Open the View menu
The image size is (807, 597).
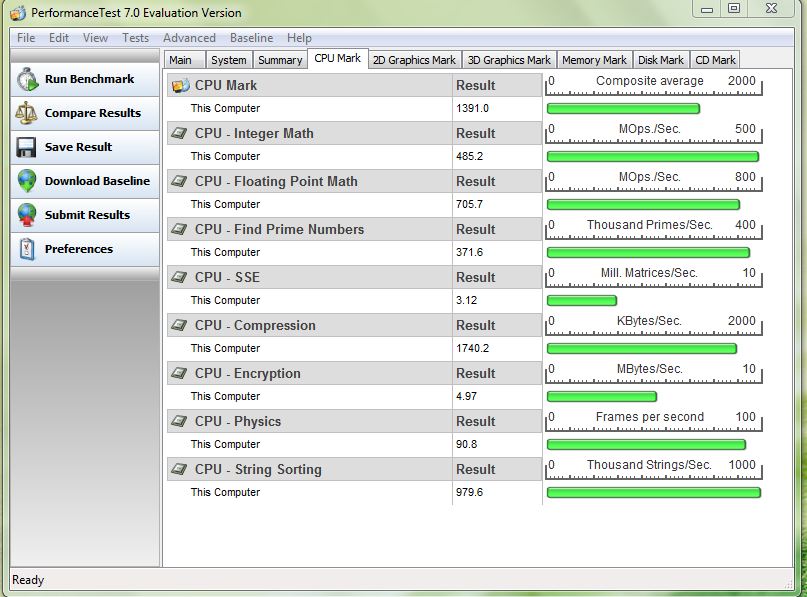pyautogui.click(x=95, y=38)
